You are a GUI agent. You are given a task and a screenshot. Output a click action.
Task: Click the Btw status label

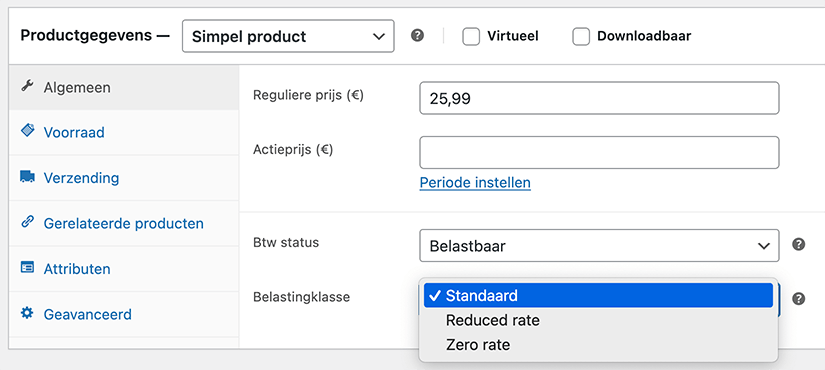coord(286,242)
